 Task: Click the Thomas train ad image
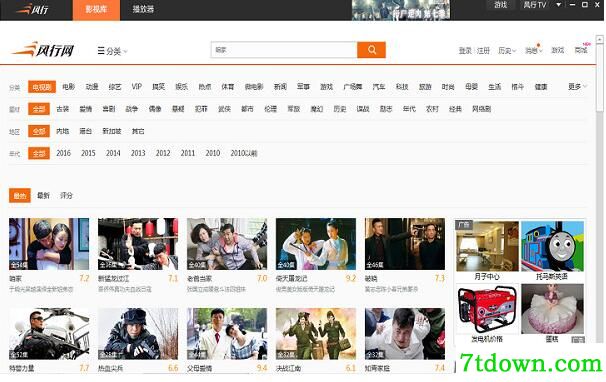click(x=552, y=246)
